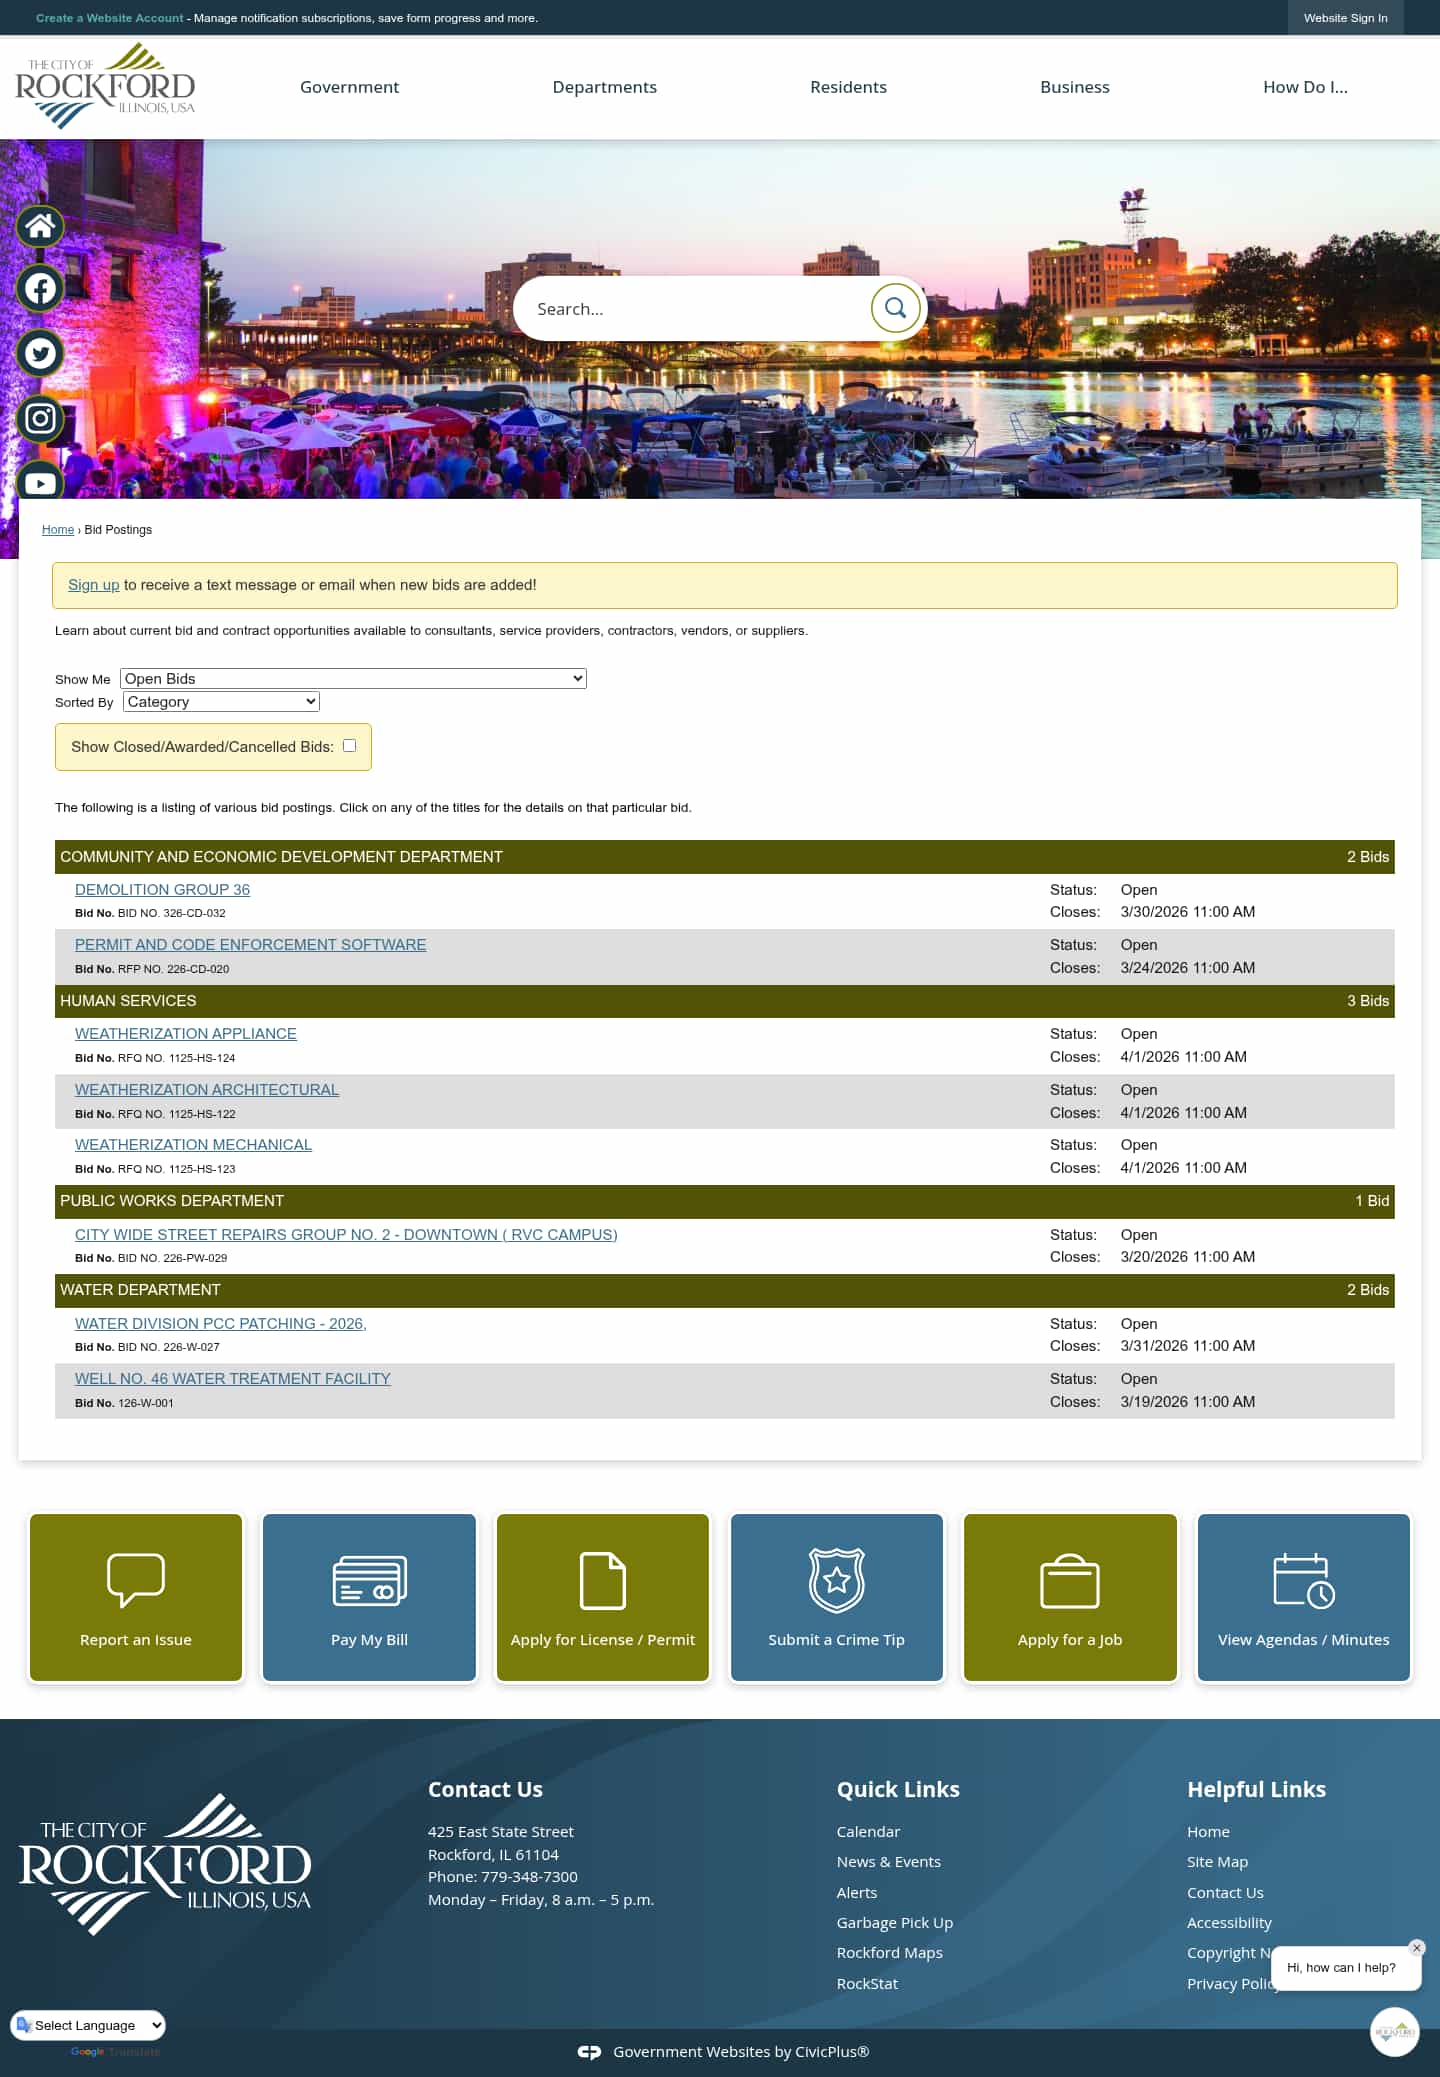The width and height of the screenshot is (1440, 2077).
Task: Click the footer City of Rockford logo
Action: 165,1864
